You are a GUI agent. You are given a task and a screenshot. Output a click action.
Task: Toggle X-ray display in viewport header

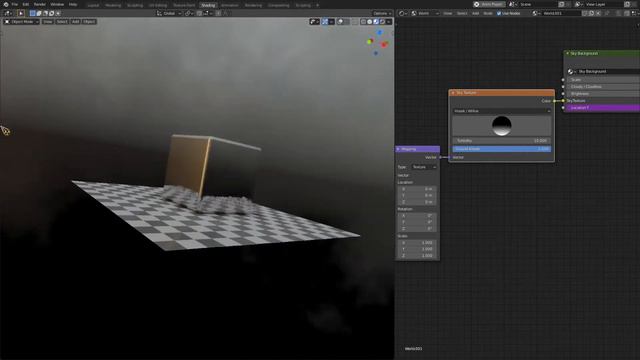[x=355, y=22]
